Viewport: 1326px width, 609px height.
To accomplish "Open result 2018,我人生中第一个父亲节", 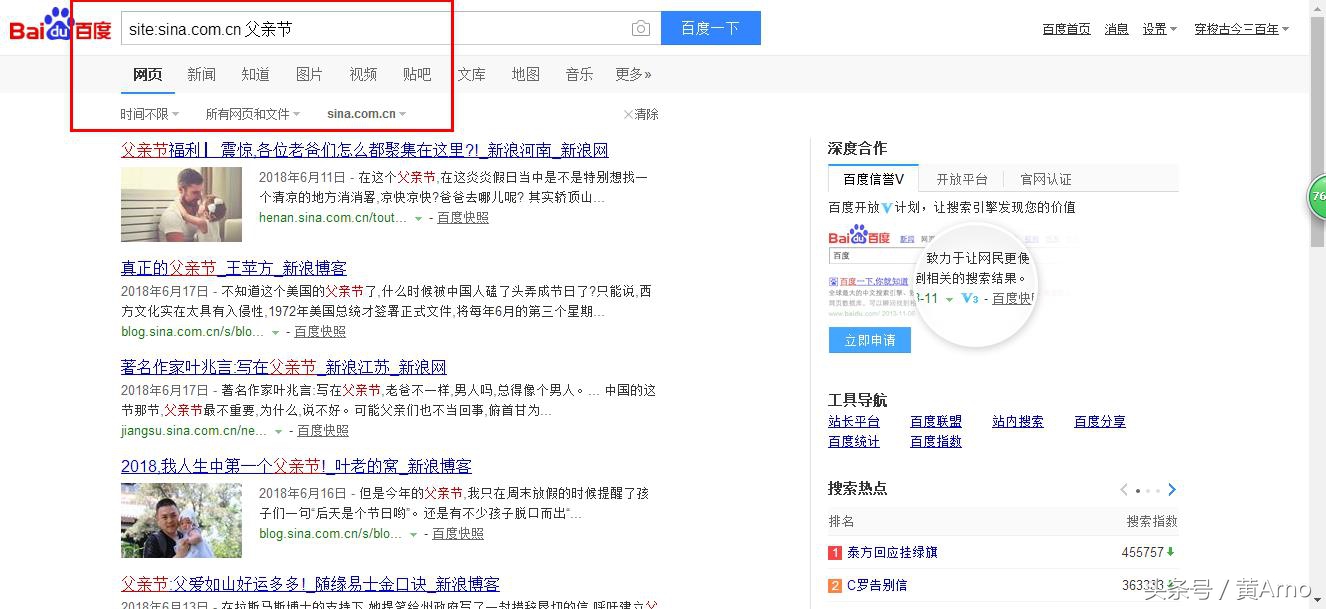I will (296, 466).
